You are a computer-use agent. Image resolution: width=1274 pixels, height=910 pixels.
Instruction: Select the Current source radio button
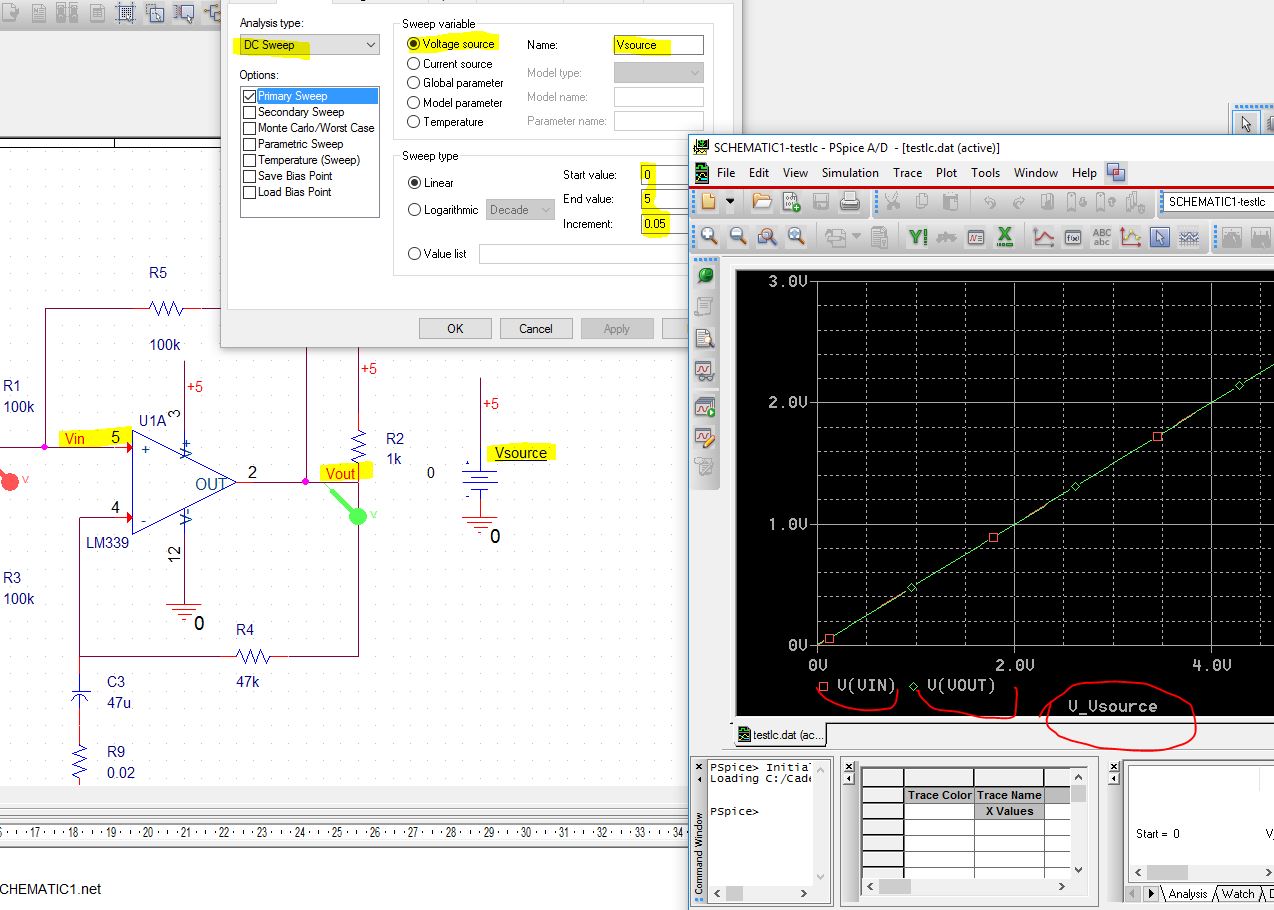tap(414, 64)
